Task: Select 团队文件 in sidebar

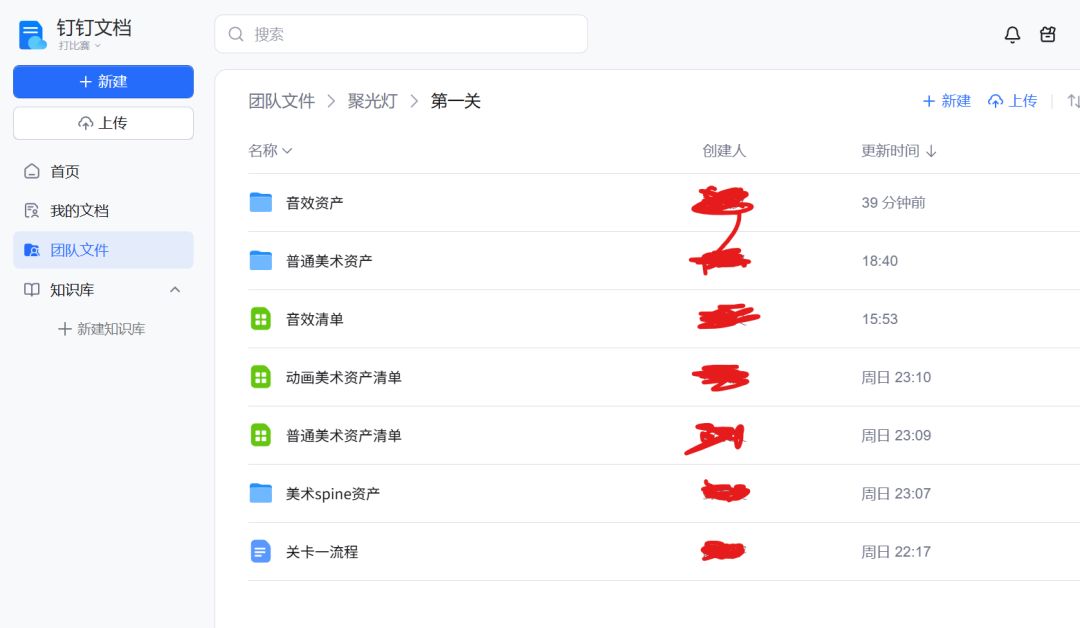Action: 103,250
